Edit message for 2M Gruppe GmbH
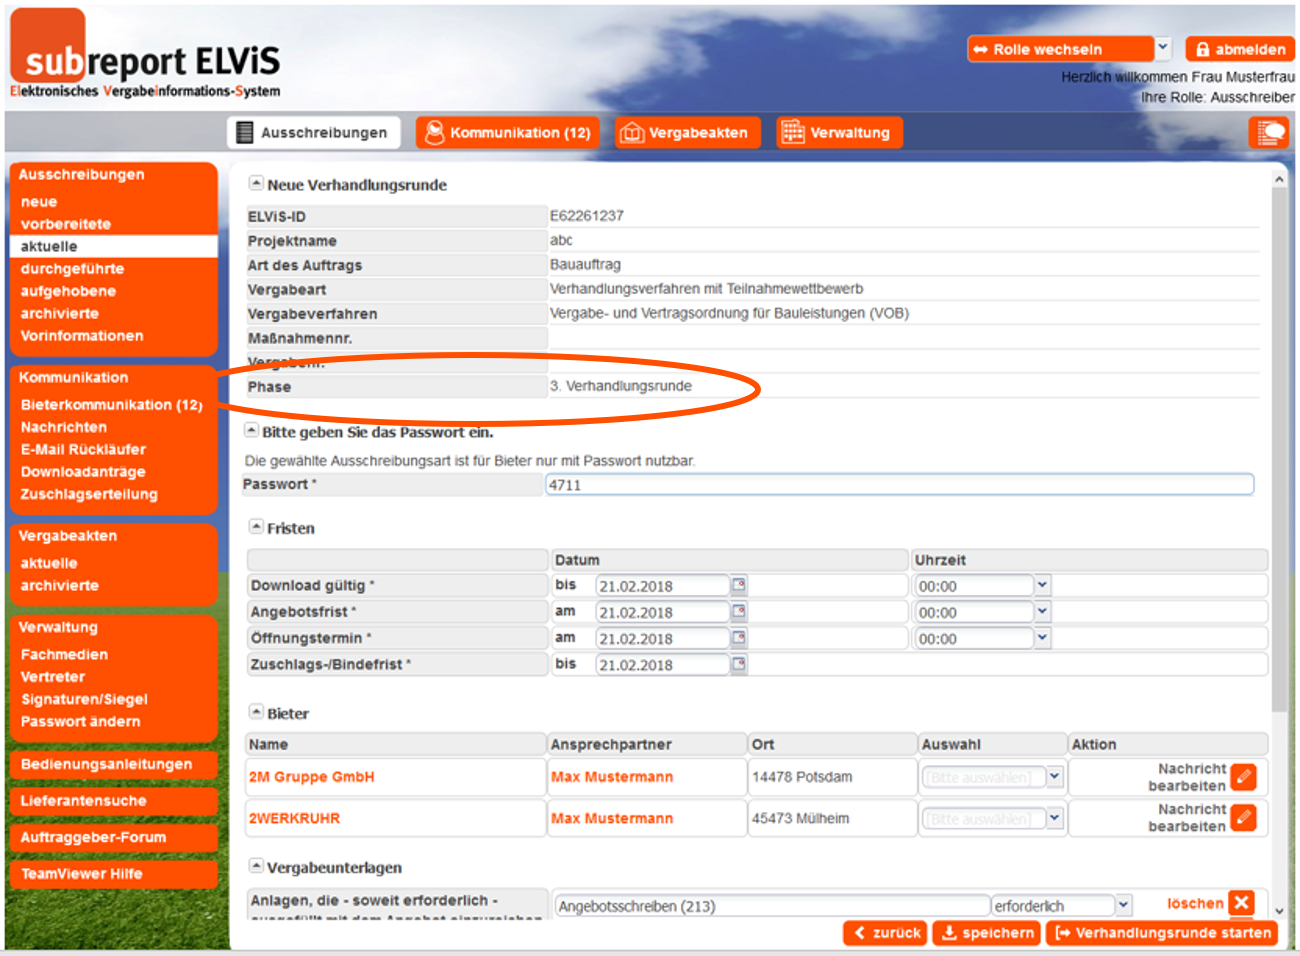Image resolution: width=1300 pixels, height=956 pixels. (x=1243, y=777)
